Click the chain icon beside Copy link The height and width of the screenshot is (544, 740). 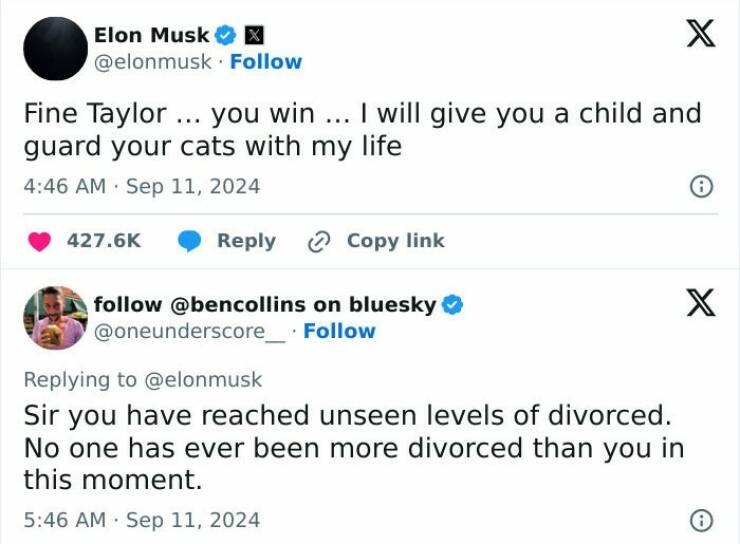tap(320, 241)
